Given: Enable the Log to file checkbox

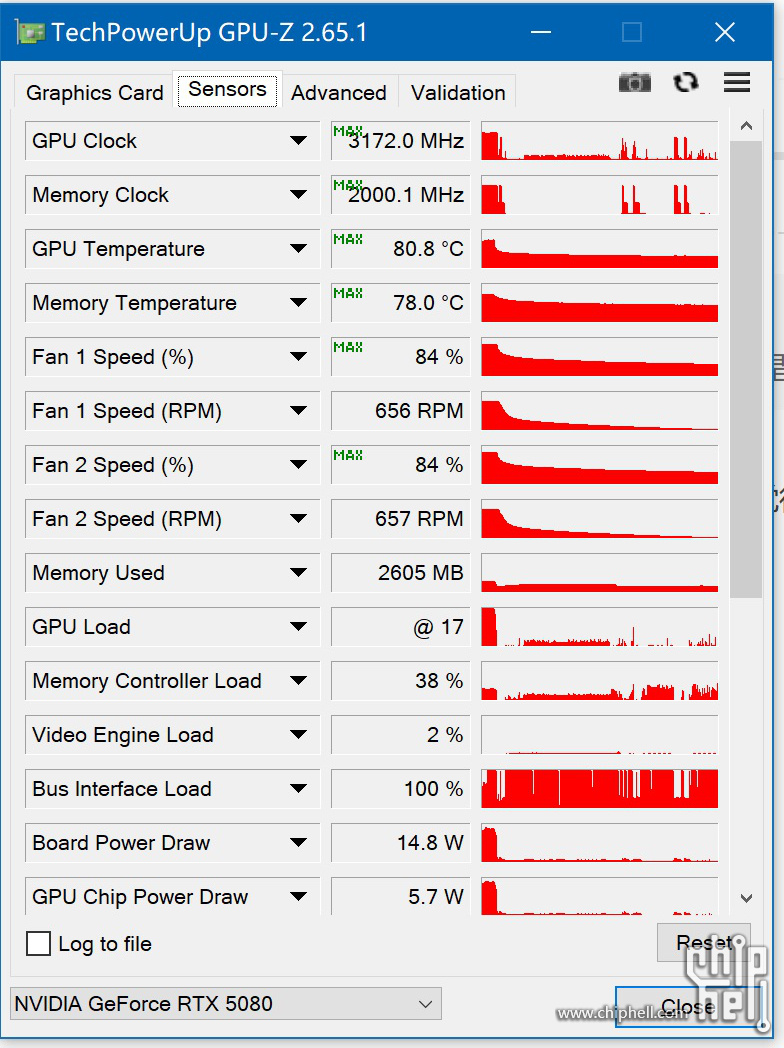Looking at the screenshot, I should coord(38,944).
